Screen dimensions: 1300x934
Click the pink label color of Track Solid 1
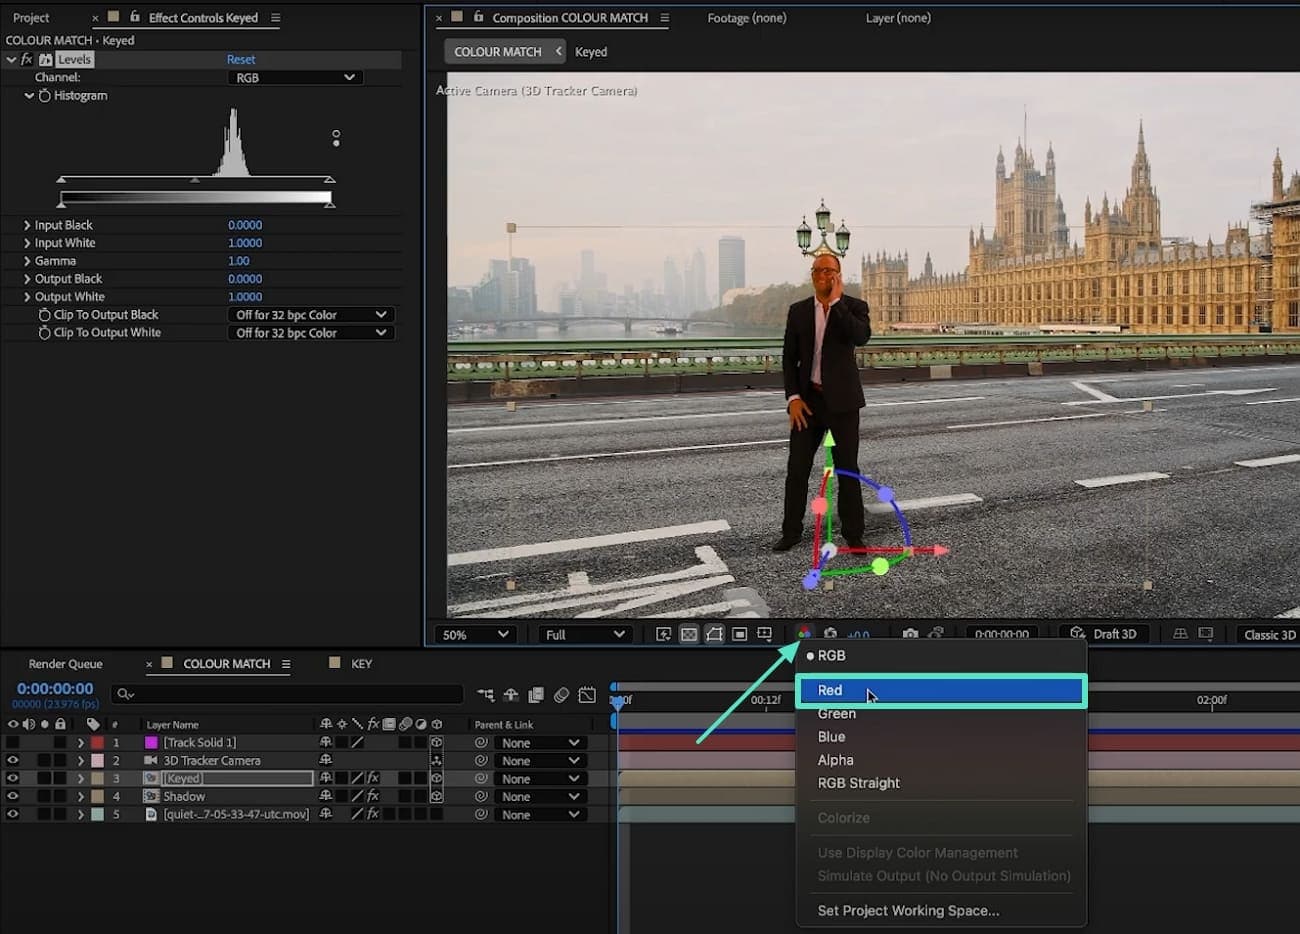151,743
